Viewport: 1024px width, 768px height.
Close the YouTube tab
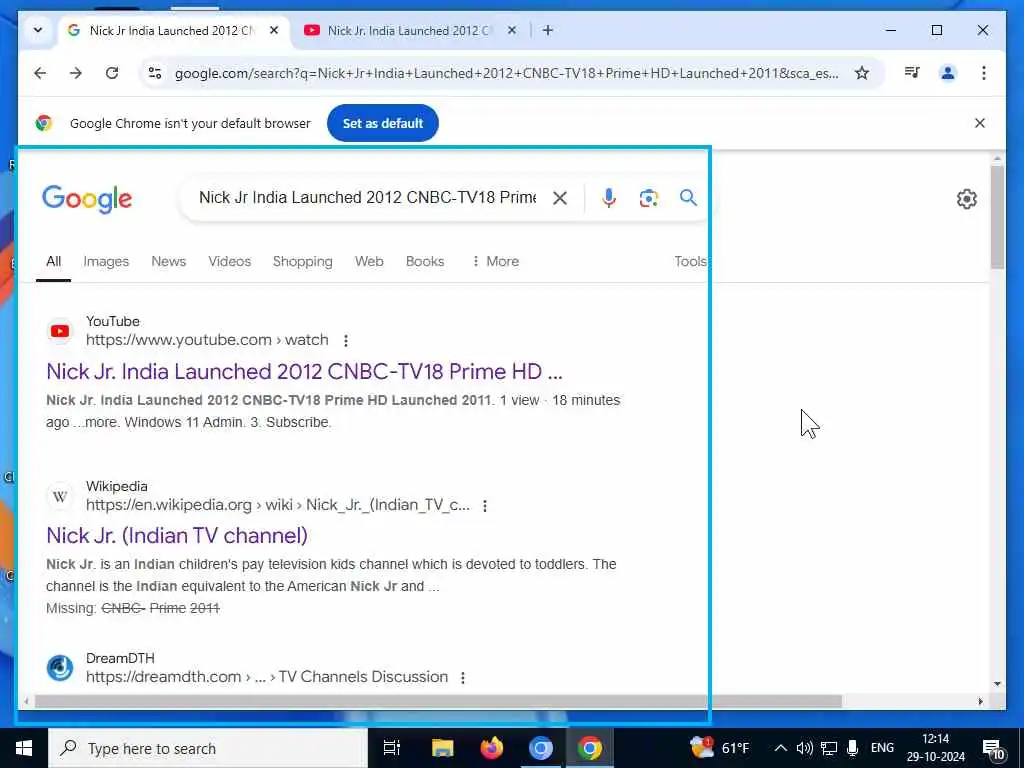pyautogui.click(x=512, y=30)
